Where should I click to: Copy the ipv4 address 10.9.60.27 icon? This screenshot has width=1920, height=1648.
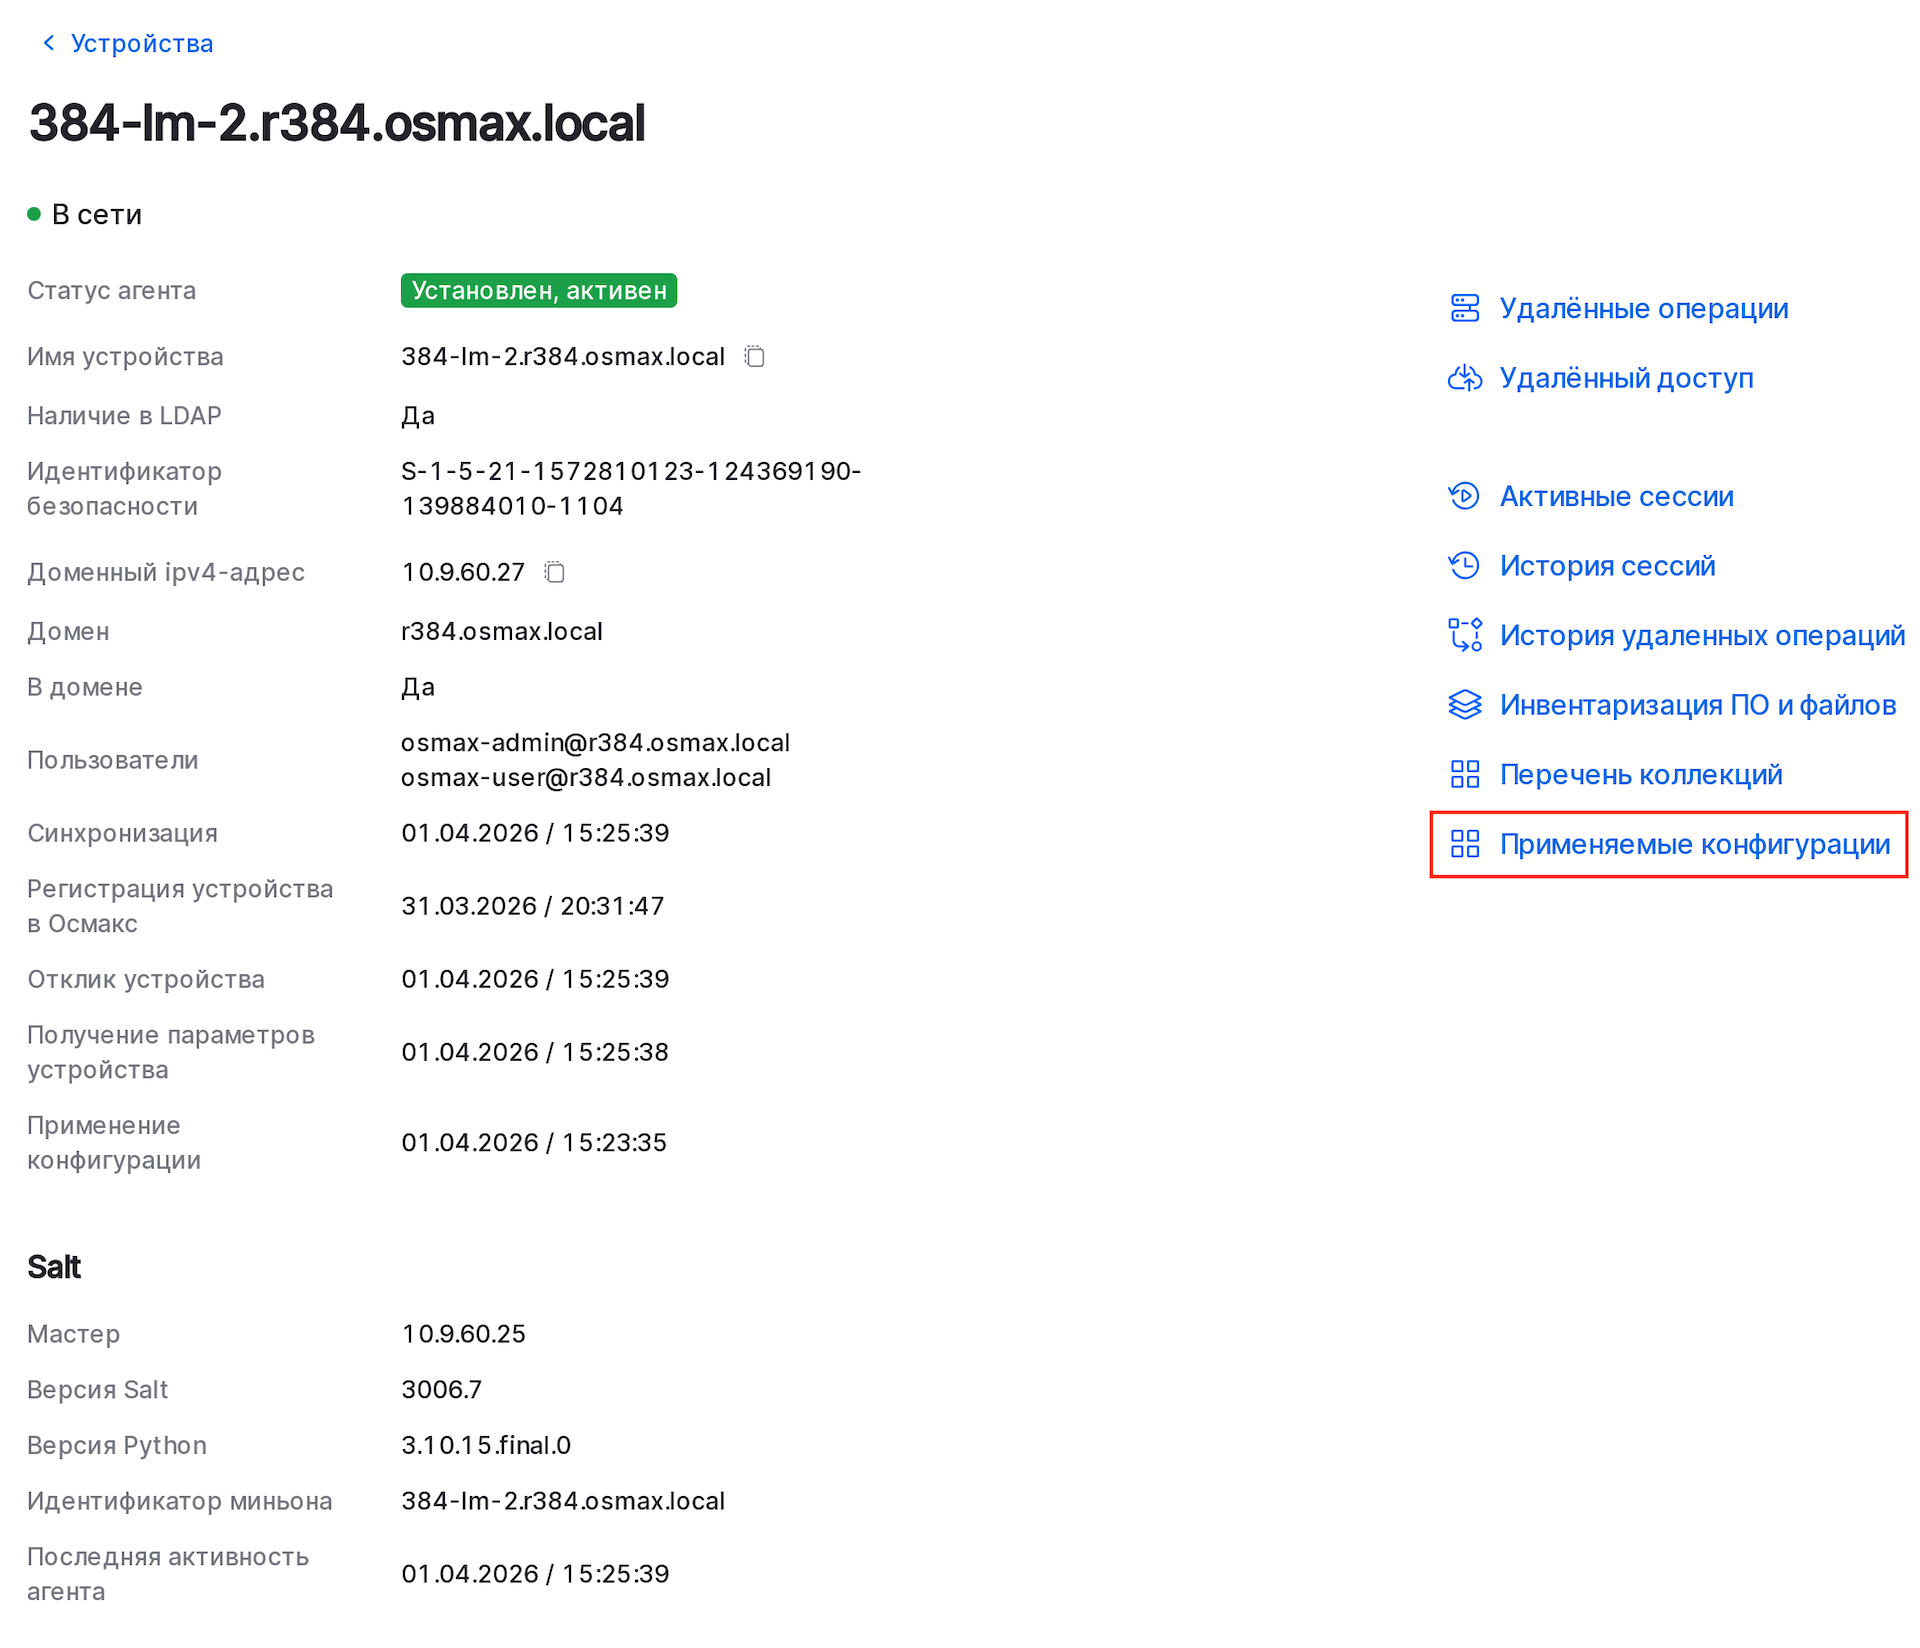coord(555,572)
